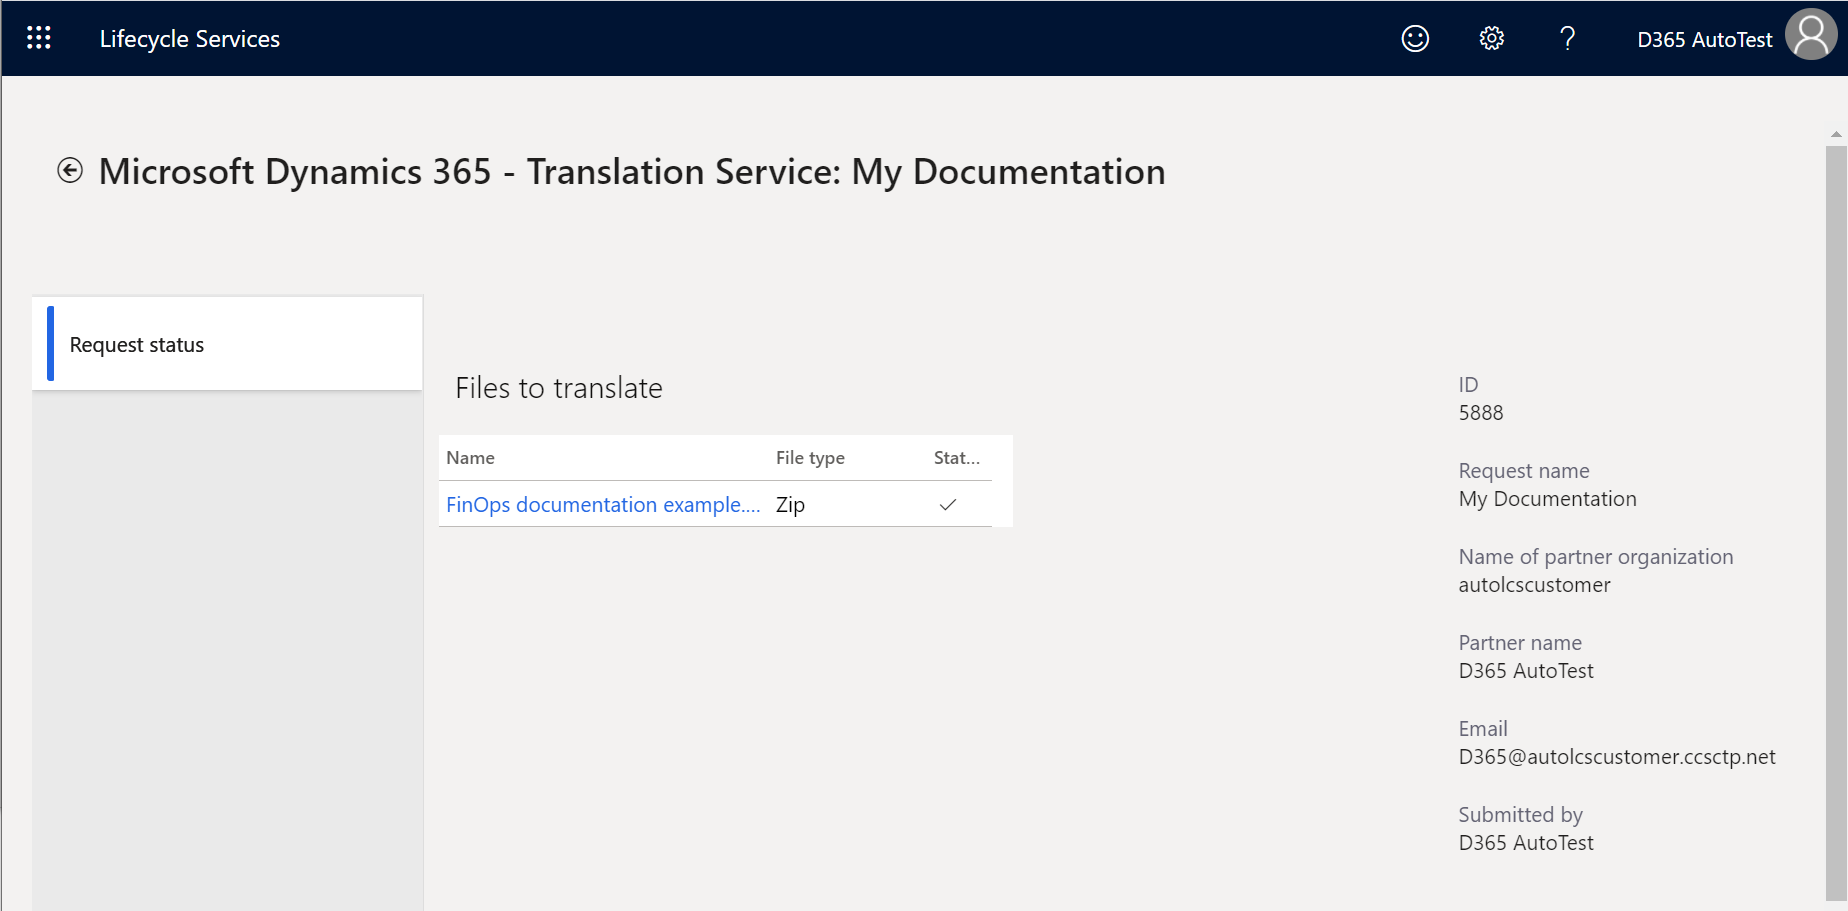The width and height of the screenshot is (1848, 911).
Task: Expand the truncated Stat... column header
Action: (956, 457)
